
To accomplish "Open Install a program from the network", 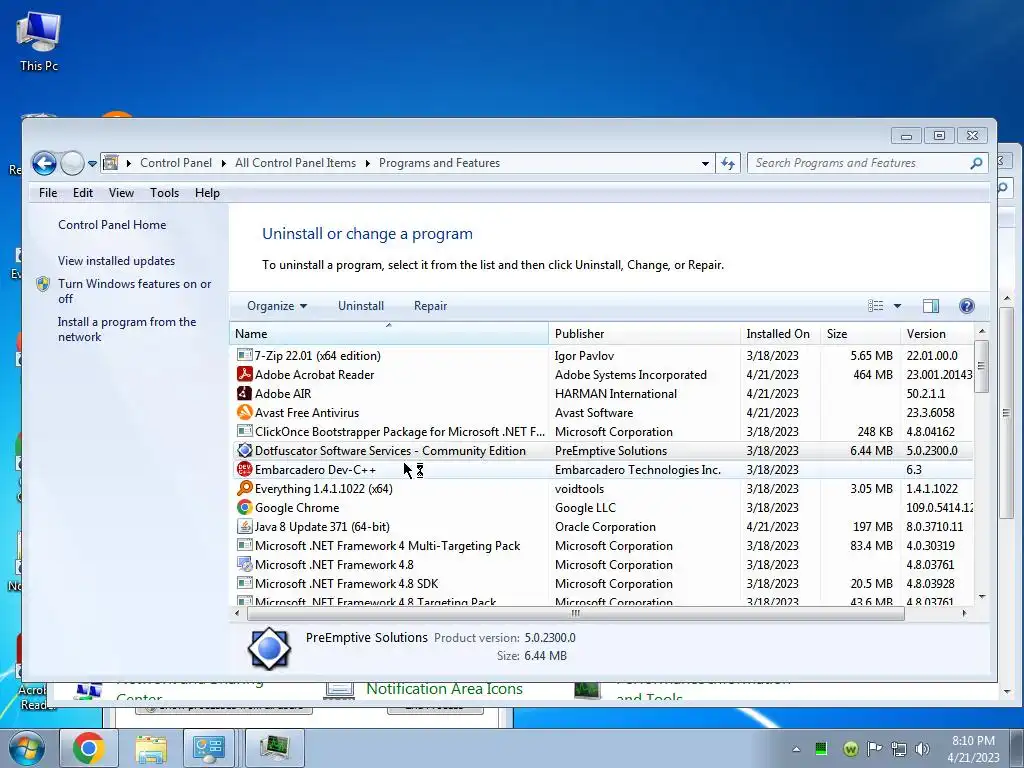I will 127,329.
